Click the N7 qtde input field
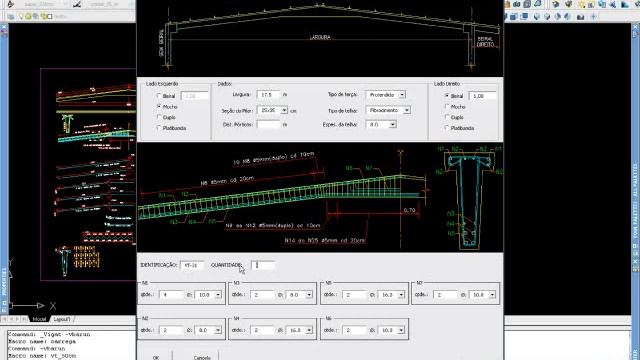The height and width of the screenshot is (360, 640). (x=446, y=294)
